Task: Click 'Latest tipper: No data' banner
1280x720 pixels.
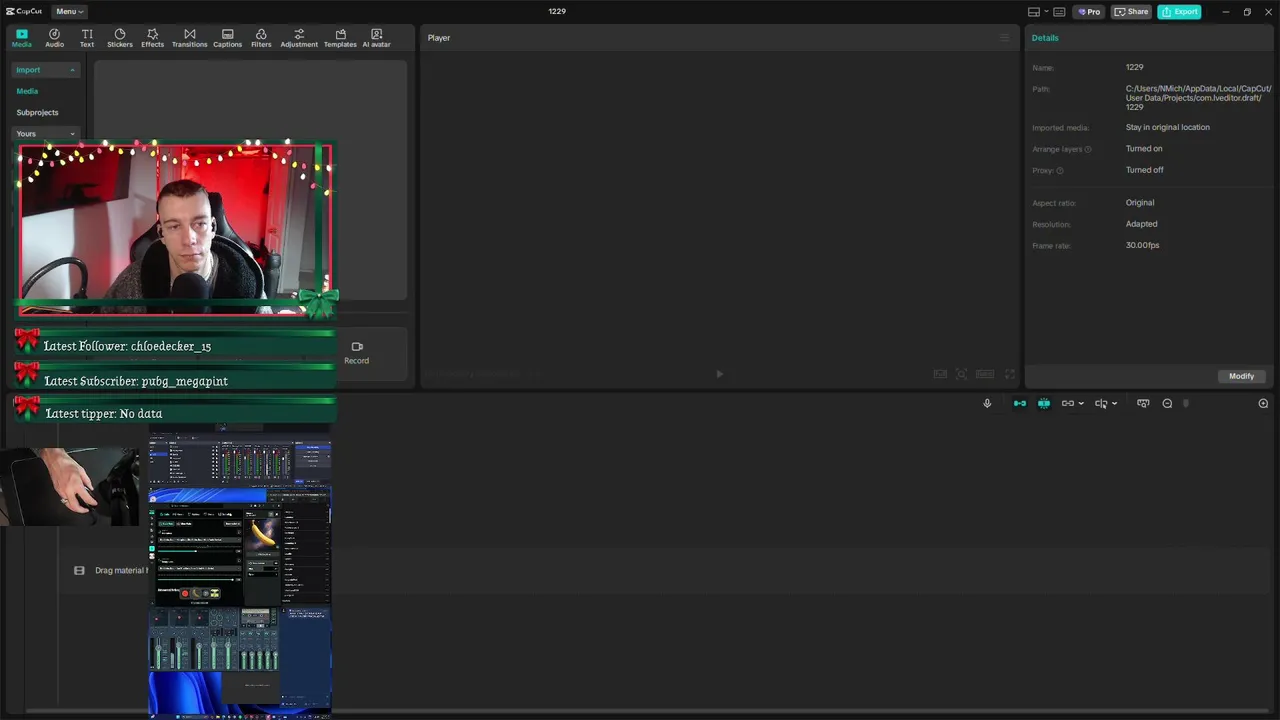Action: pos(176,412)
